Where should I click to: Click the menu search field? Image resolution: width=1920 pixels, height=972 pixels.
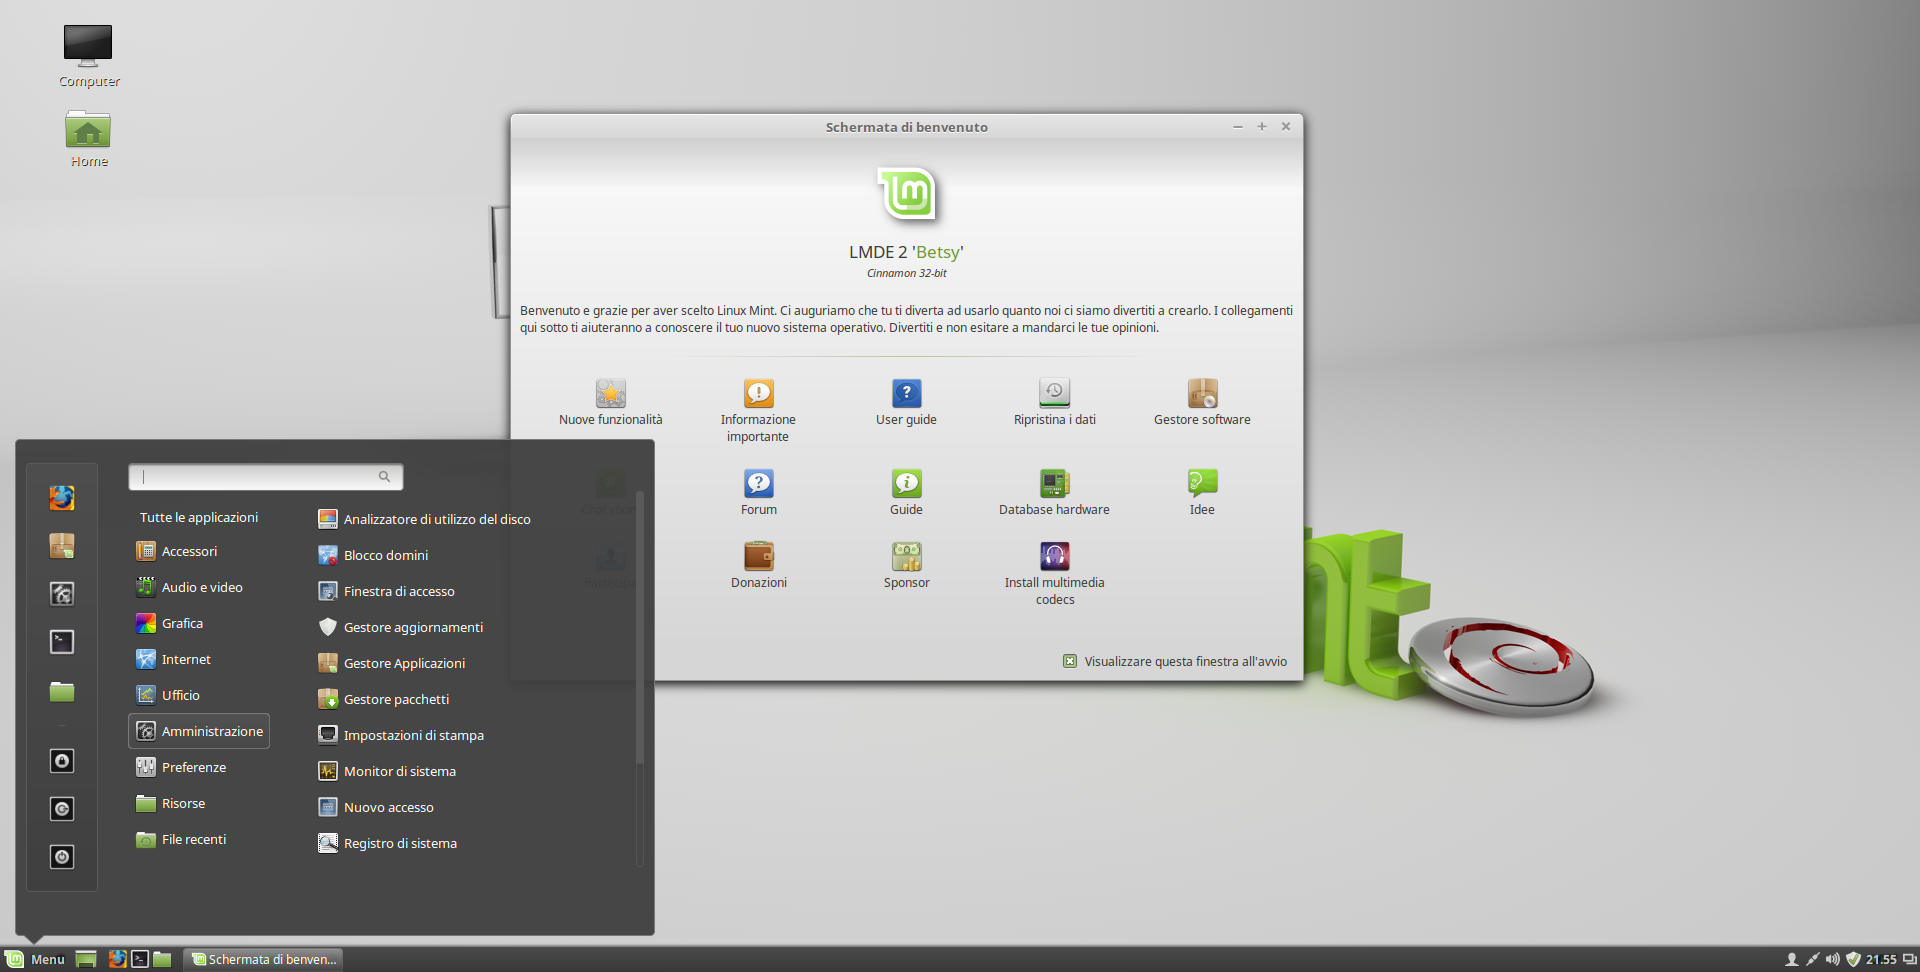[265, 477]
